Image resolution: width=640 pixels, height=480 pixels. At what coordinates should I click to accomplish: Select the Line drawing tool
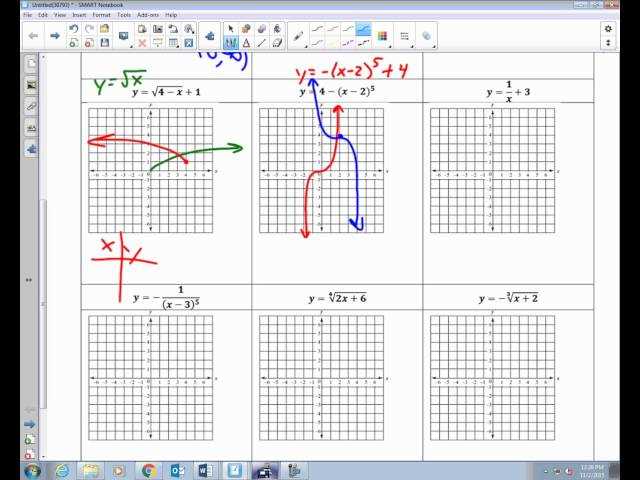pos(262,43)
